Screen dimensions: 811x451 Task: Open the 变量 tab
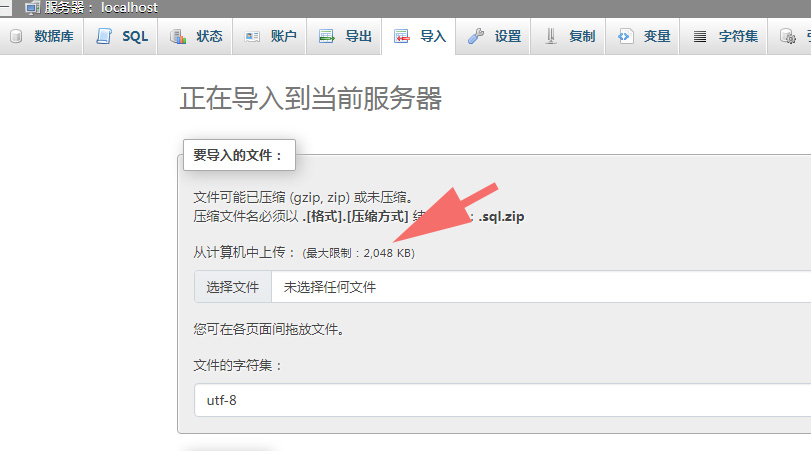pyautogui.click(x=642, y=36)
